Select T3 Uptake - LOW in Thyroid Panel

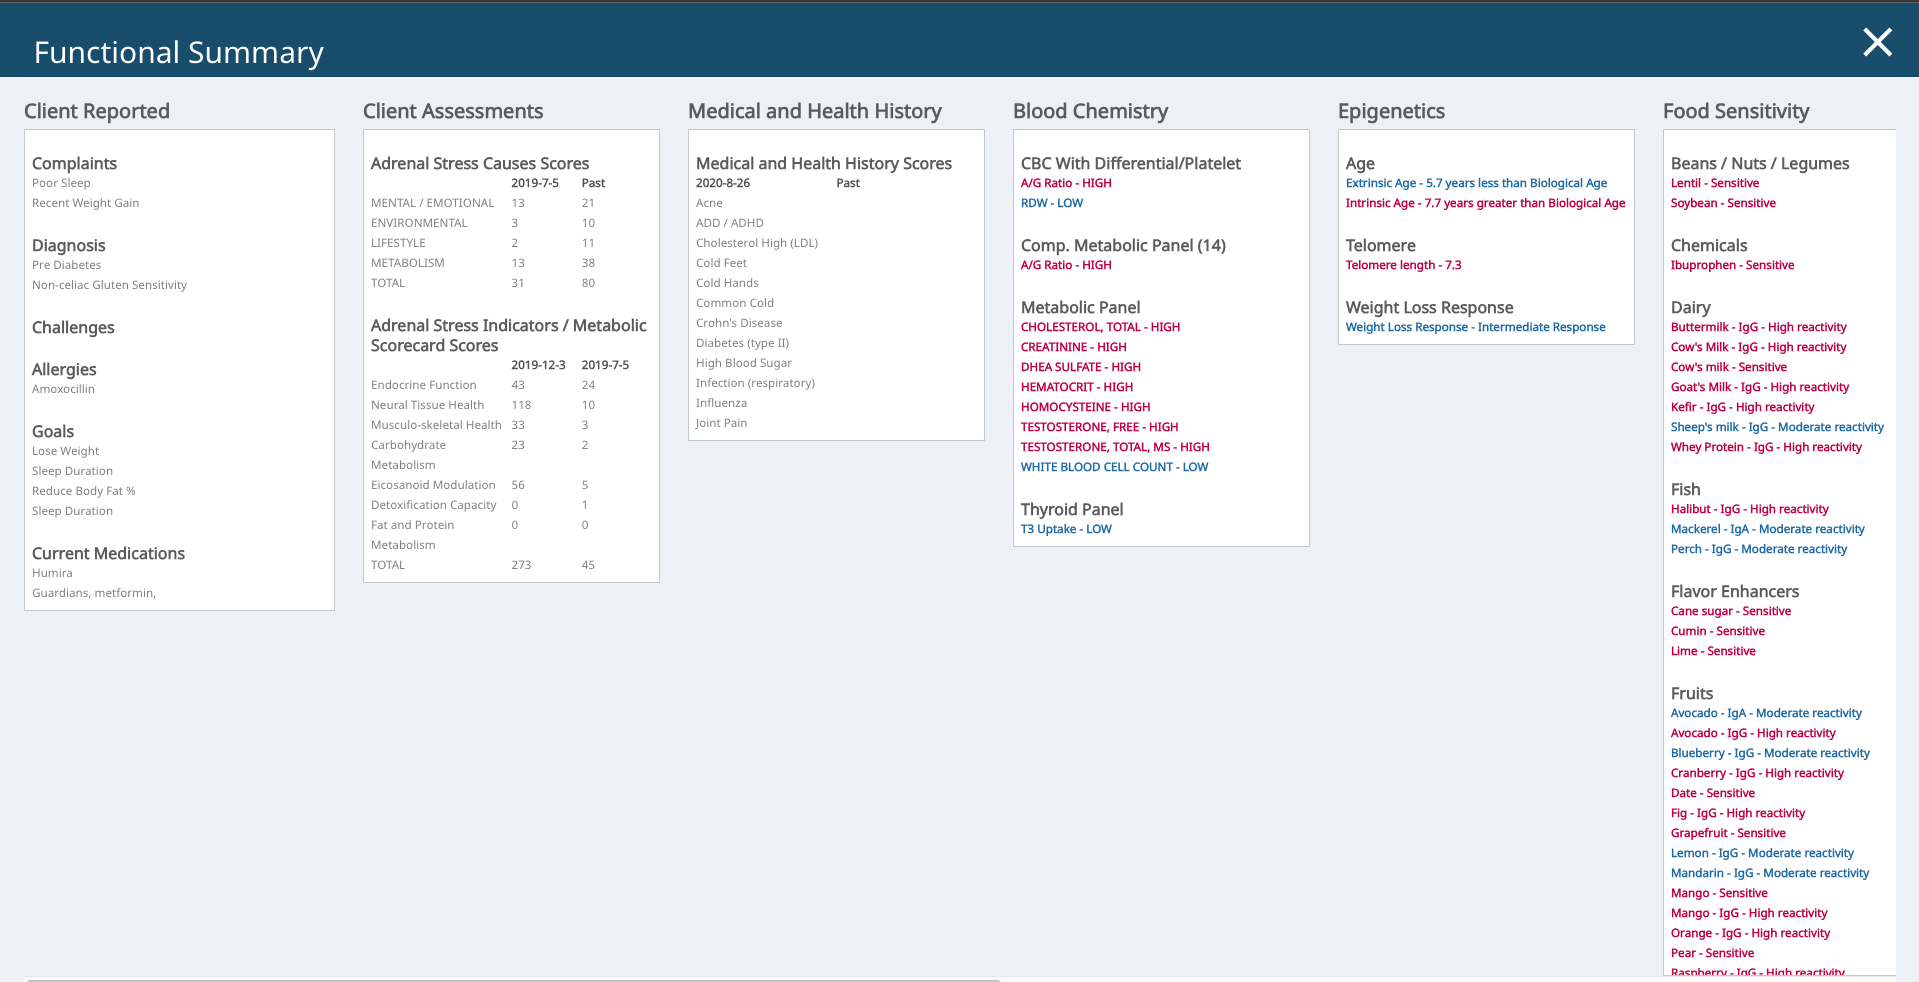[1066, 529]
